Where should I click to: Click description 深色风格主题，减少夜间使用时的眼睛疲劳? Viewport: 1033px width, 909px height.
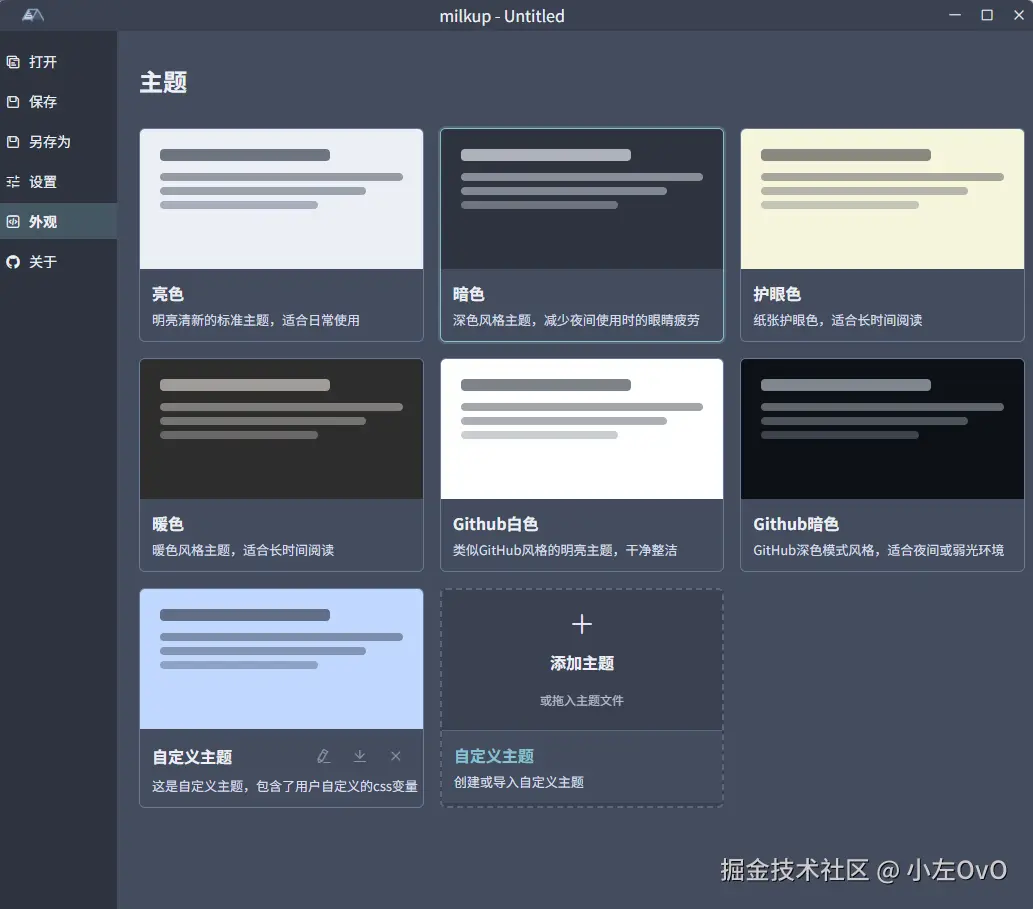pos(576,320)
